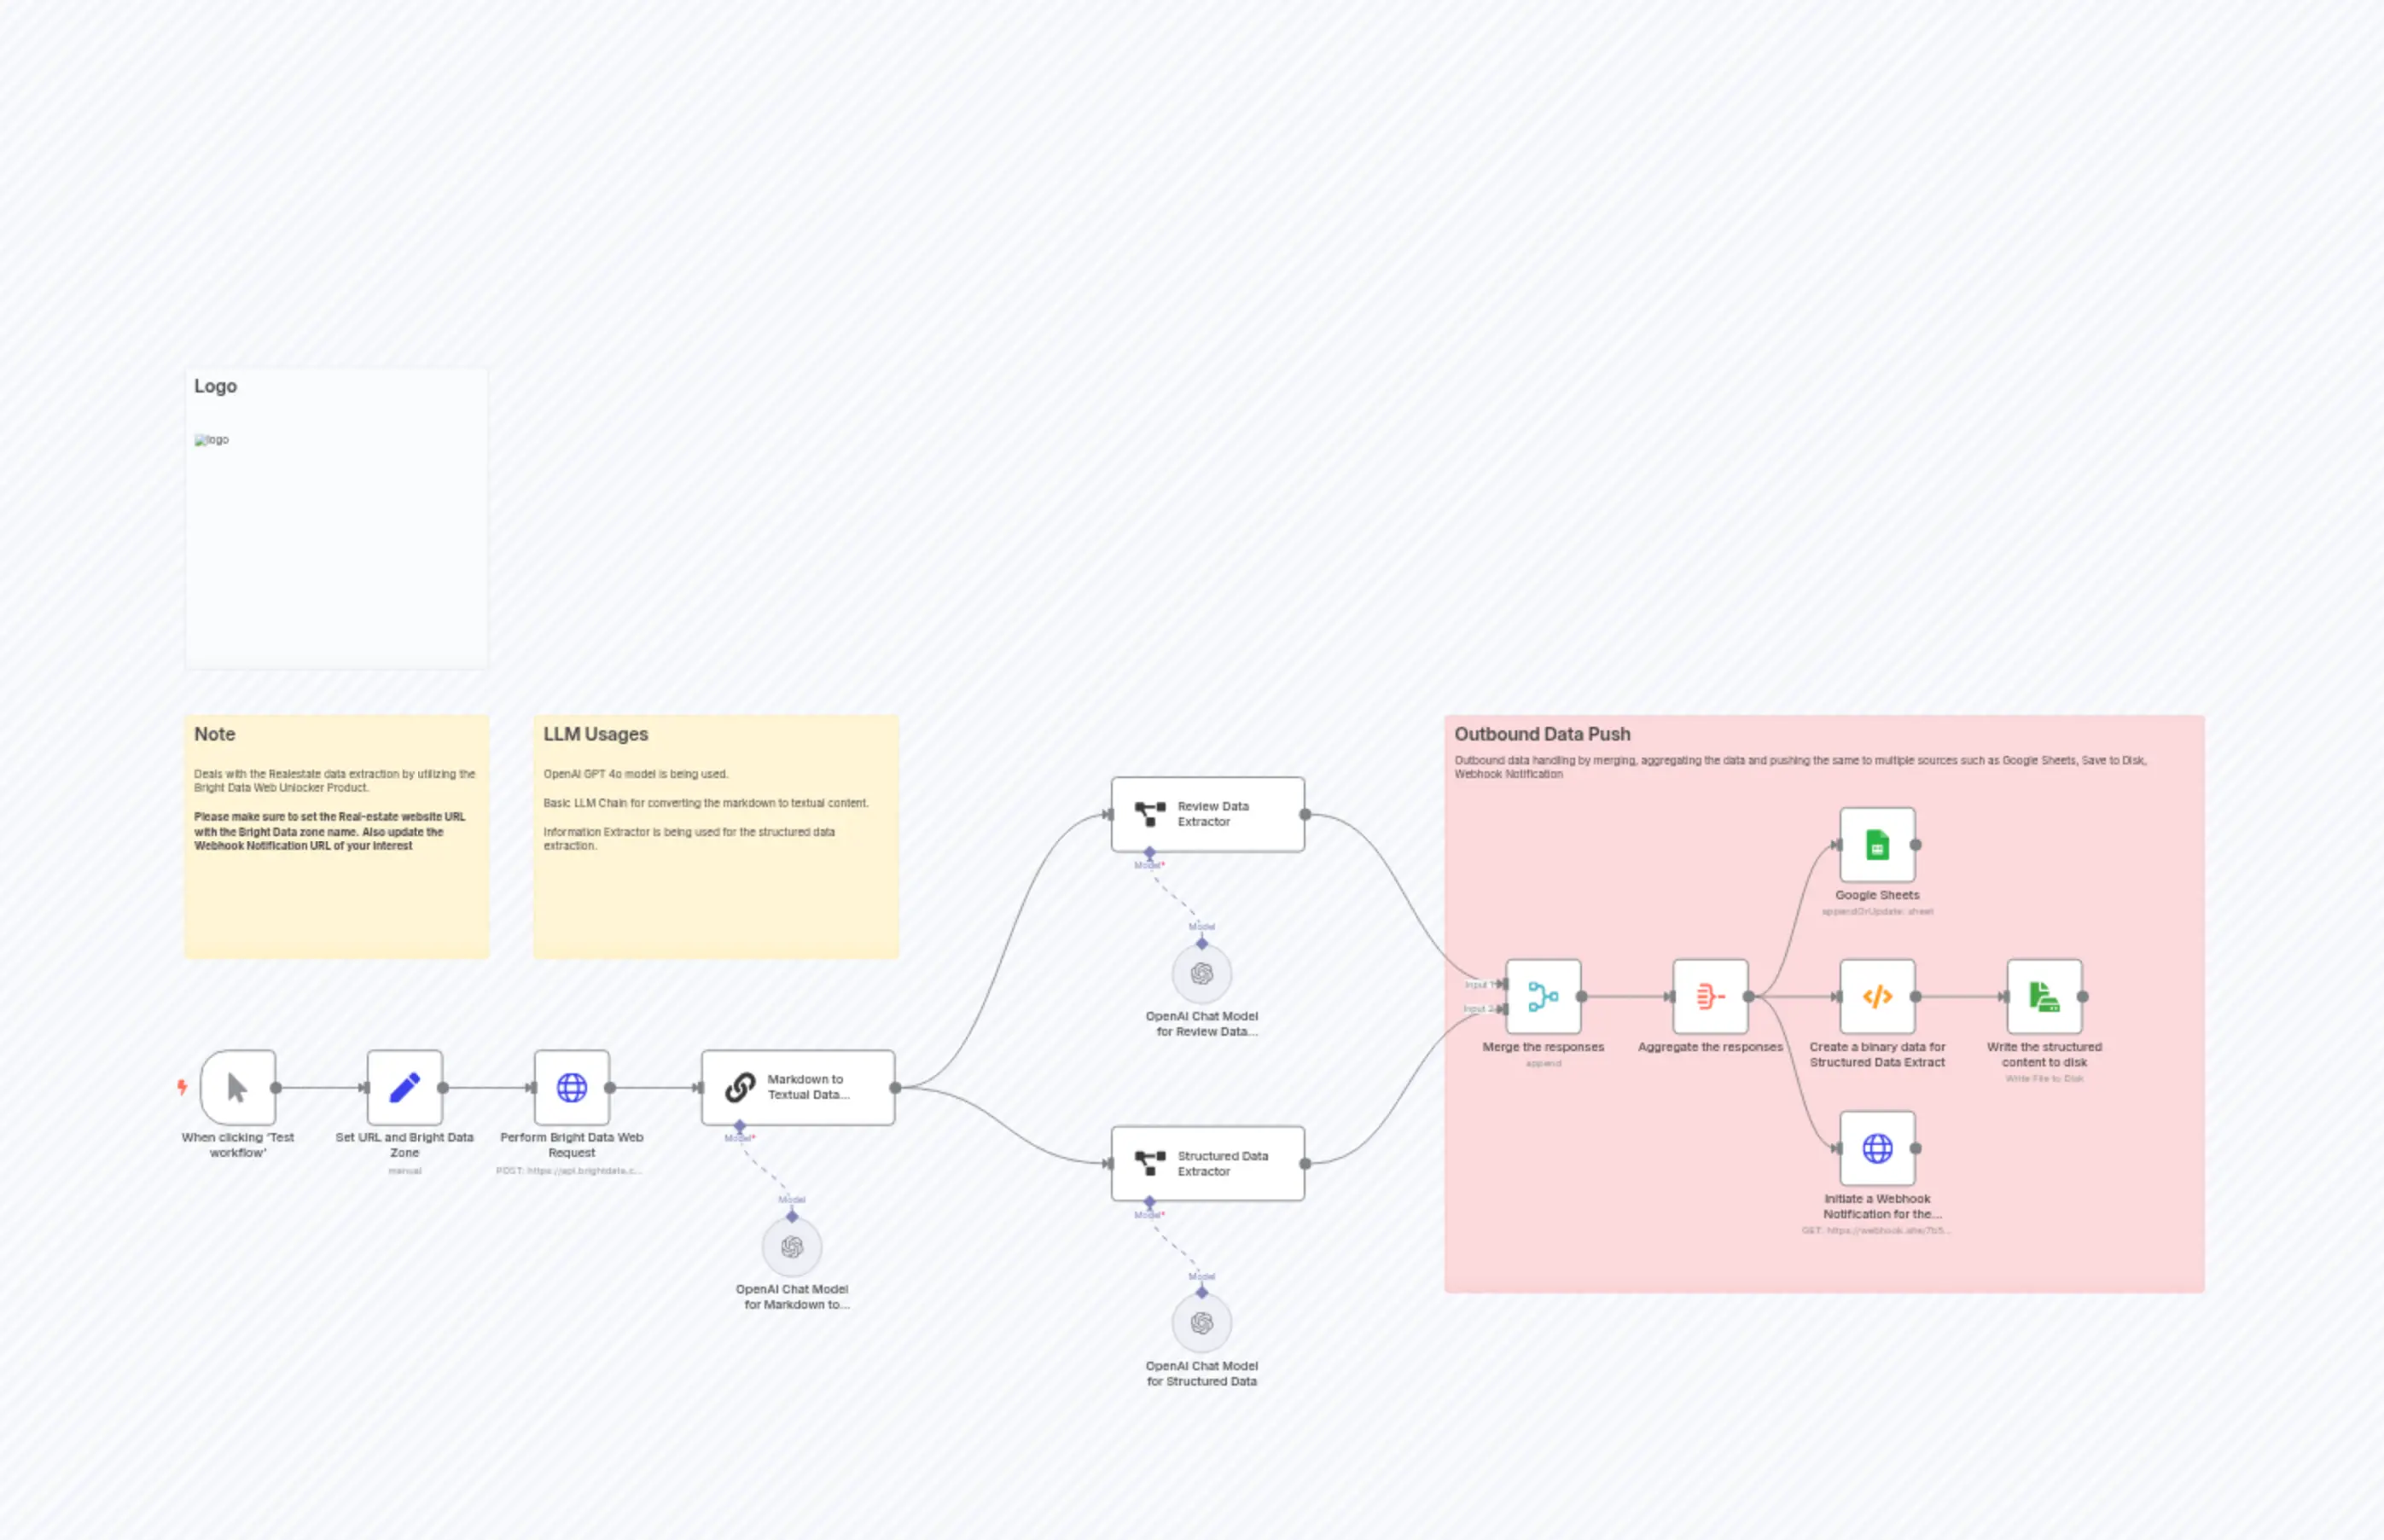Click the manual trigger cursor node
The height and width of the screenshot is (1540, 2384).
(238, 1087)
